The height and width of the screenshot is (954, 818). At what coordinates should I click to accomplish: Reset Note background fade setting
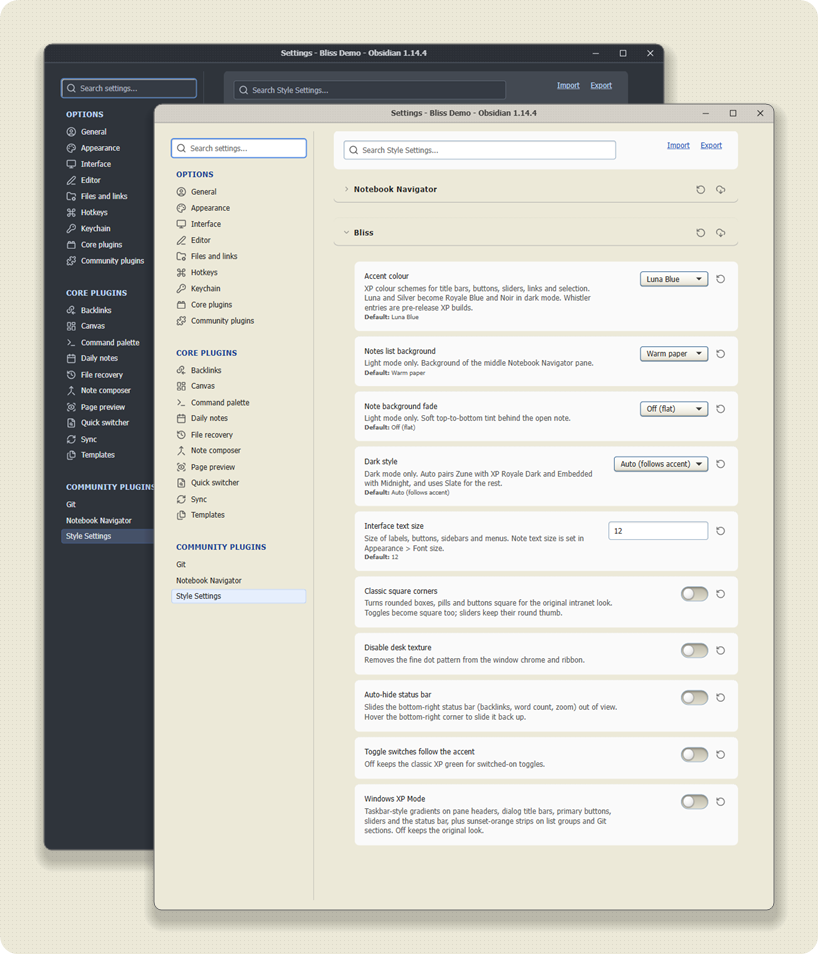pyautogui.click(x=721, y=409)
